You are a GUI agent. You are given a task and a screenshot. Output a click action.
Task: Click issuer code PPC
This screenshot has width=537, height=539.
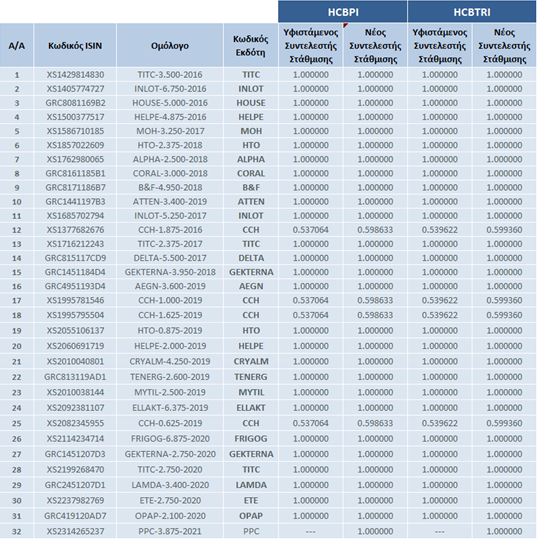click(251, 531)
